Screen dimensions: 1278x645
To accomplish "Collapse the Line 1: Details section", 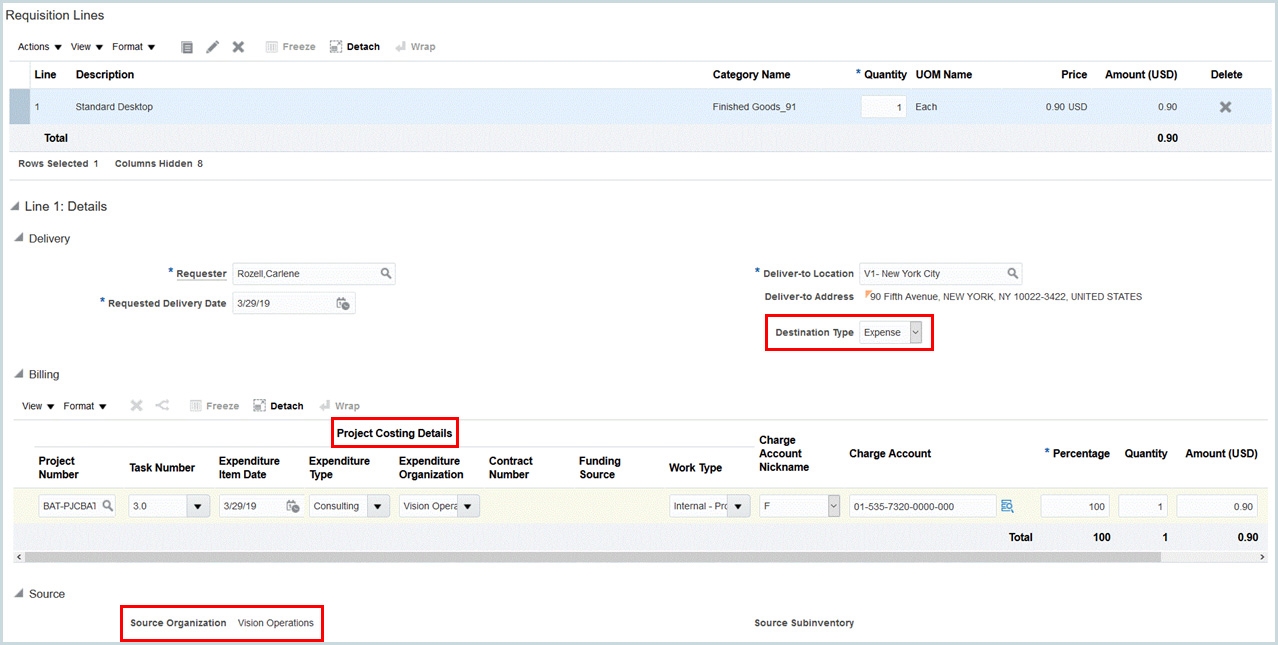I will coord(13,206).
